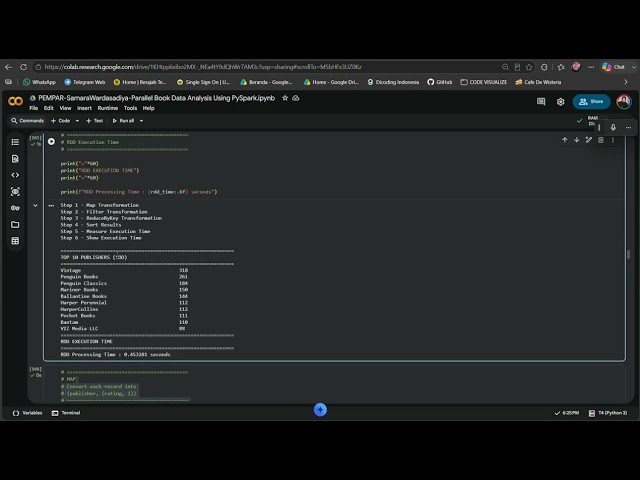640x480 pixels.
Task: Open the Copilot Chat button in browser
Action: [613, 67]
